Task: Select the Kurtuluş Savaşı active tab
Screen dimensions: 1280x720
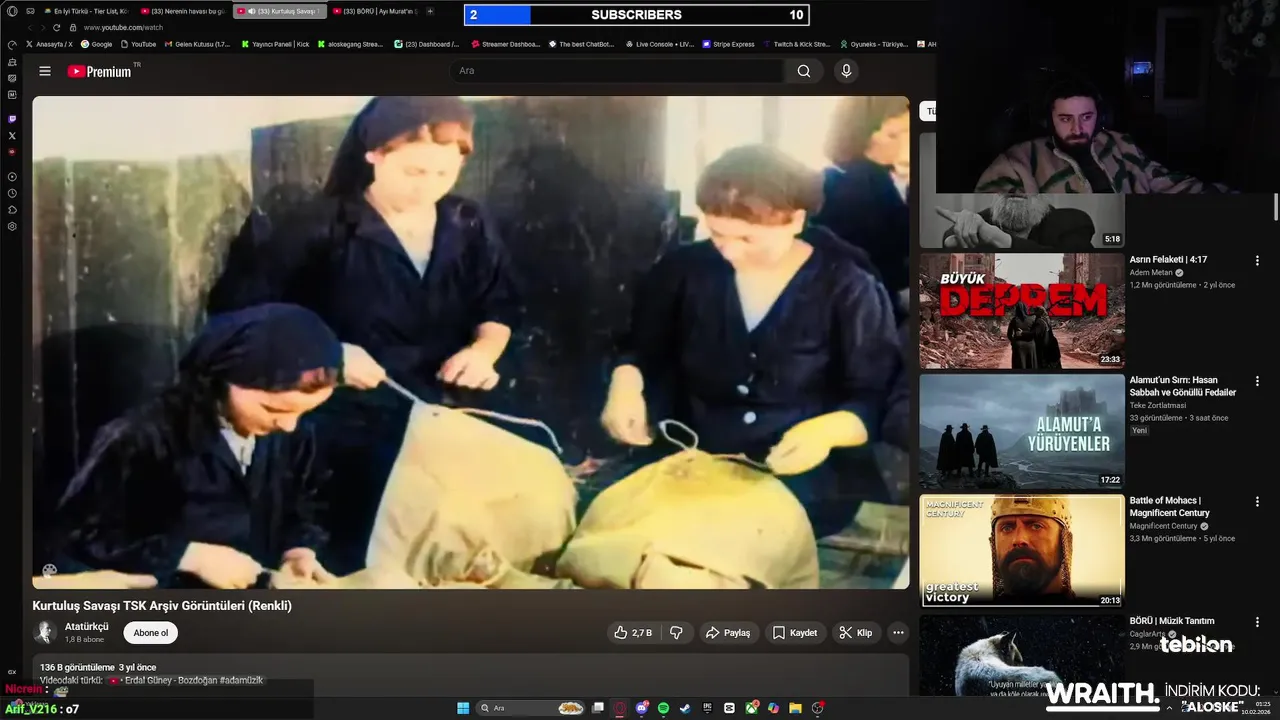Action: click(279, 11)
